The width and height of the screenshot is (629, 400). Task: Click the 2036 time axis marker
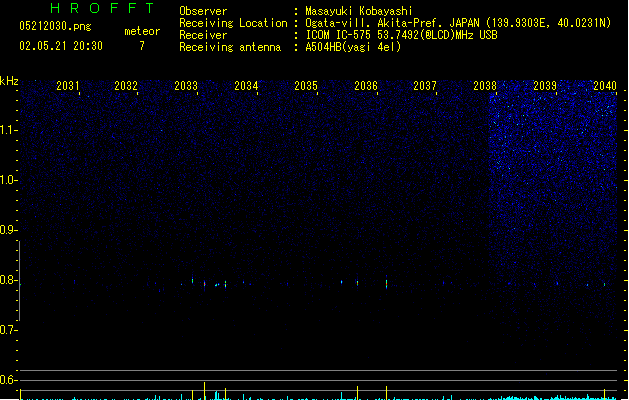tap(366, 86)
